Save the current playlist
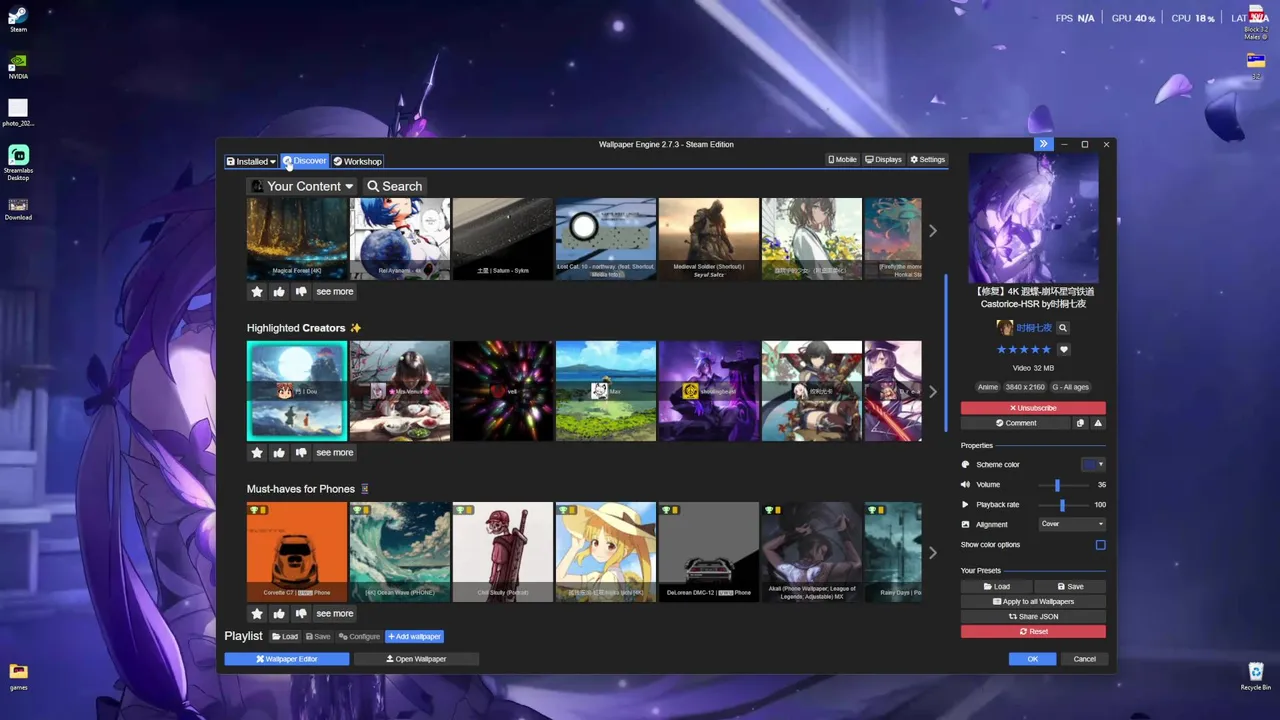1280x720 pixels. coord(318,637)
